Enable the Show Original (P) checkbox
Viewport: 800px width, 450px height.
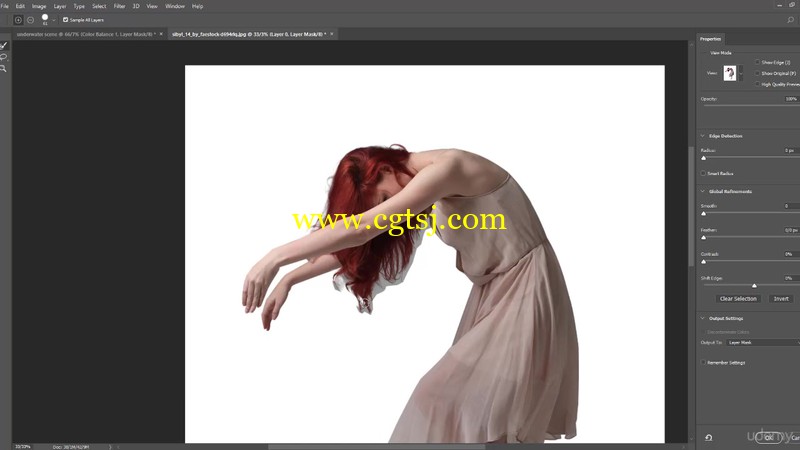[x=757, y=73]
